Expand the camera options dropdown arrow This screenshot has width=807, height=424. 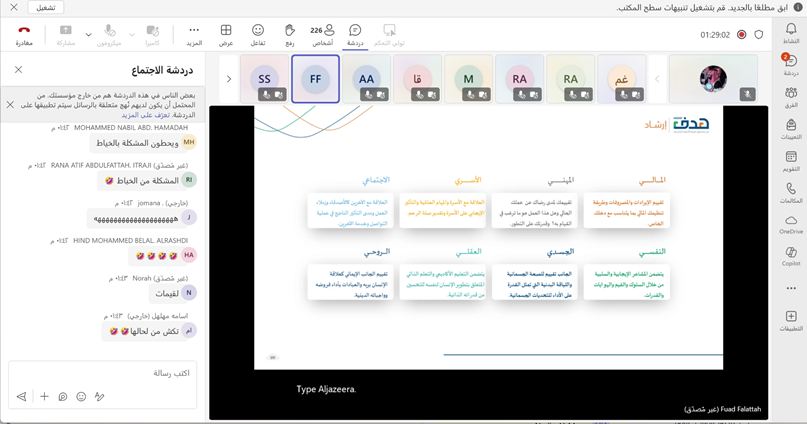click(132, 35)
